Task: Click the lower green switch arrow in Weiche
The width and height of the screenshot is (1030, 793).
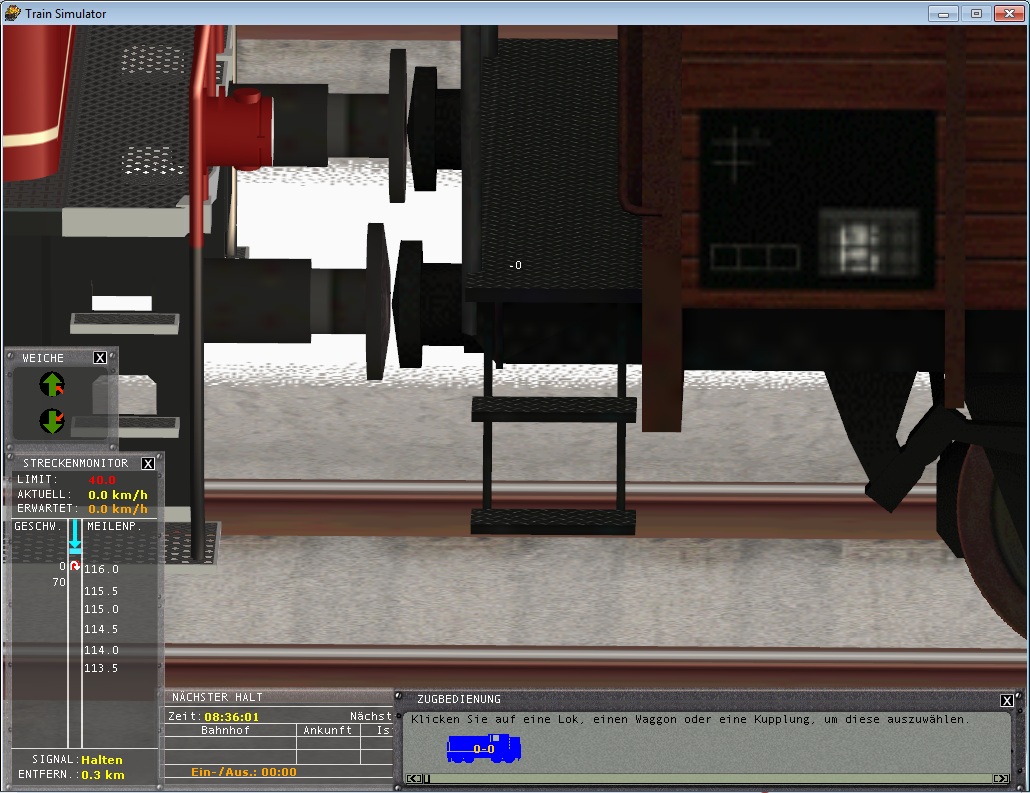Action: click(x=52, y=421)
